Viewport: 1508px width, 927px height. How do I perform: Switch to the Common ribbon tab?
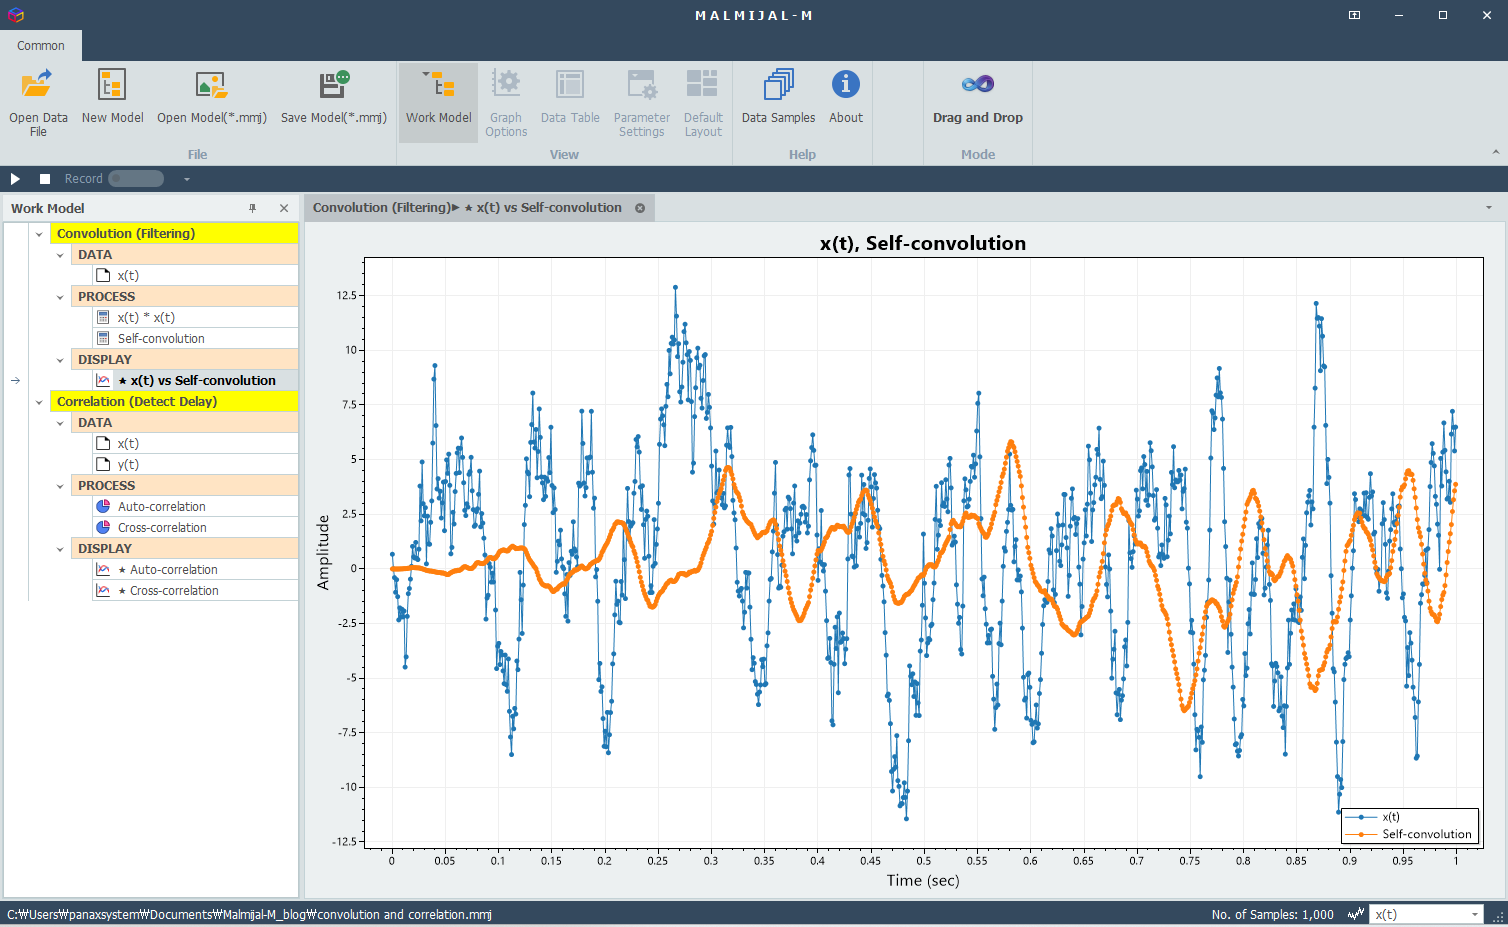point(41,46)
